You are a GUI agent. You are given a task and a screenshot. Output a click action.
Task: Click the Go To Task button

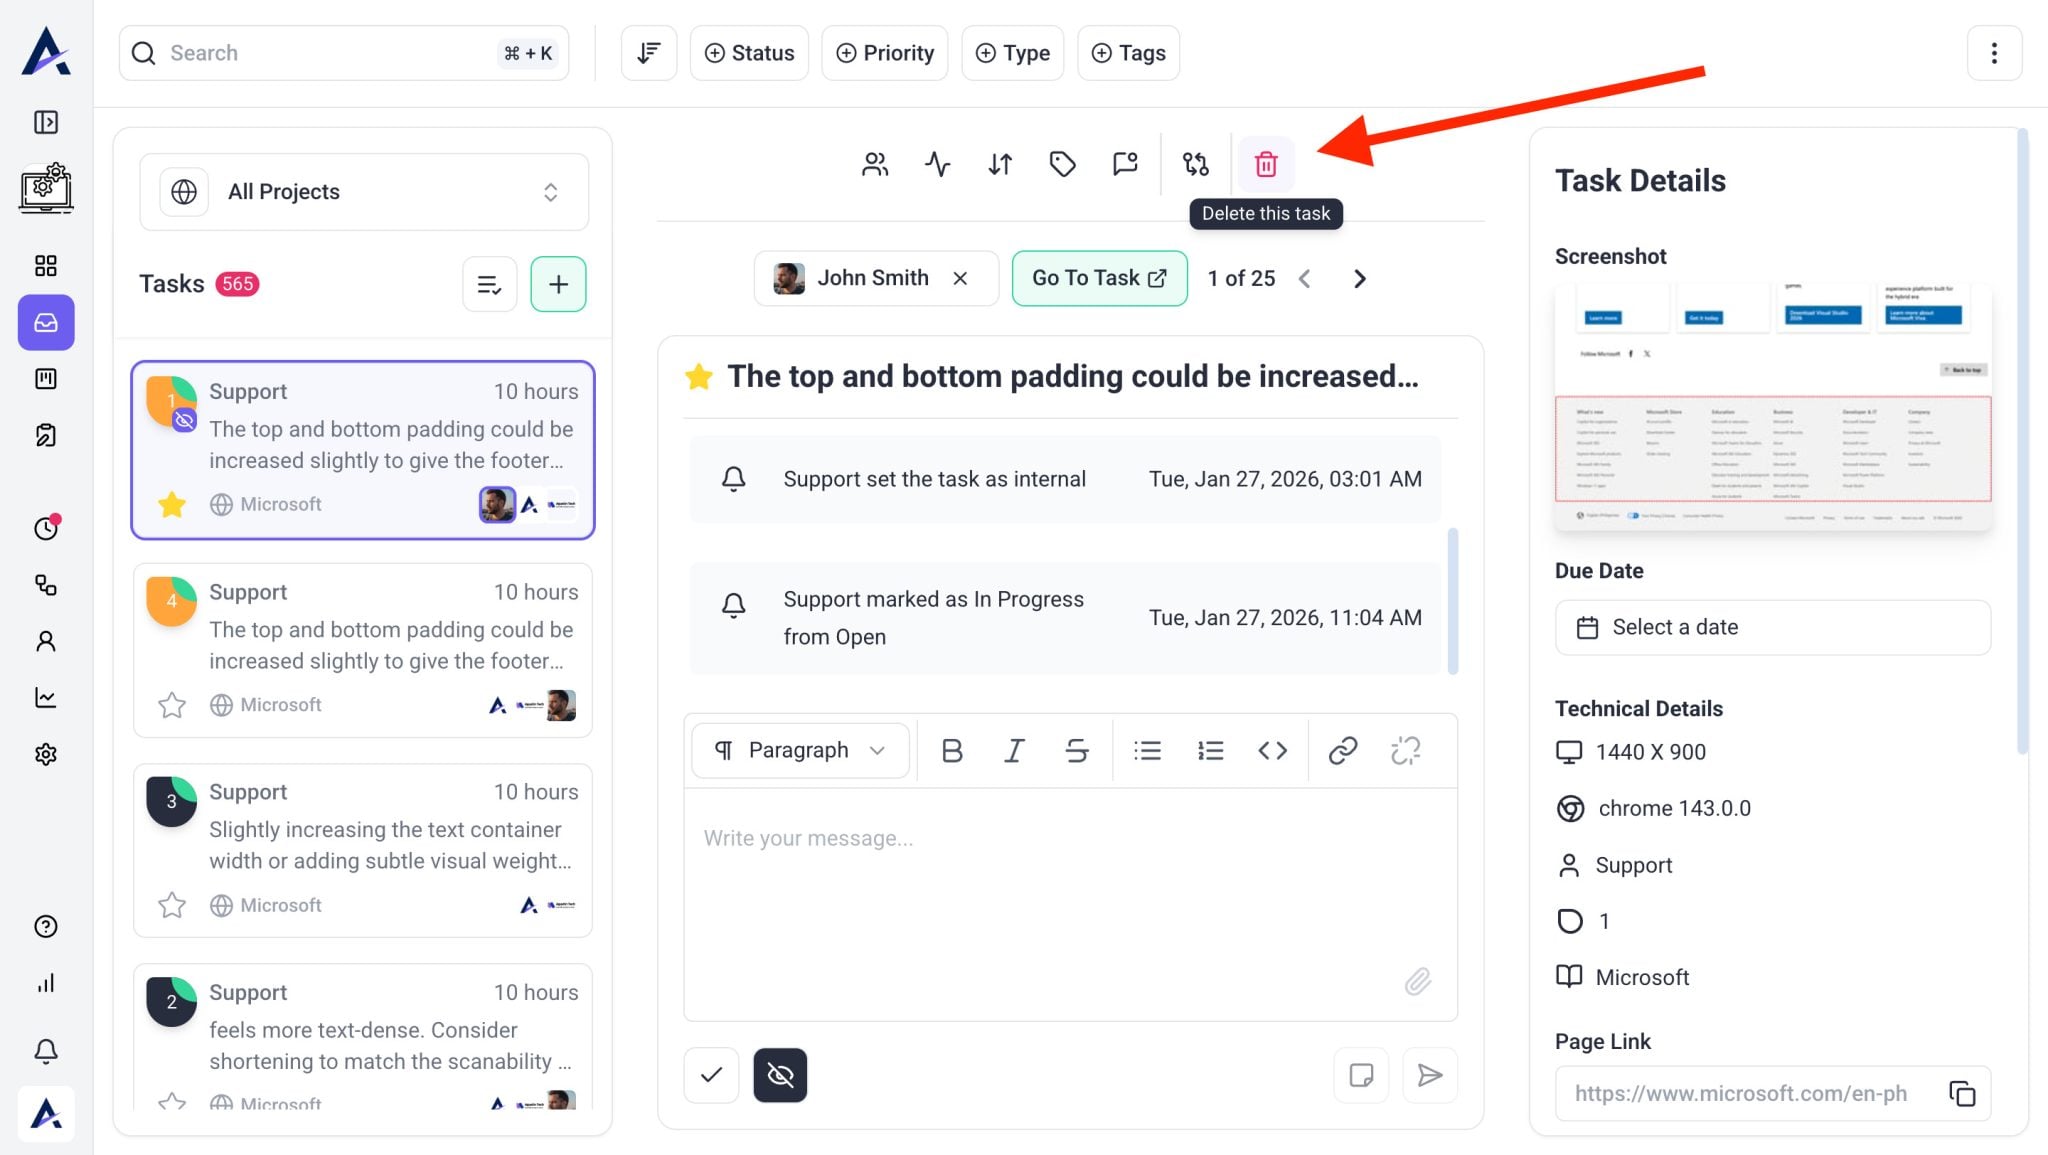(x=1099, y=278)
